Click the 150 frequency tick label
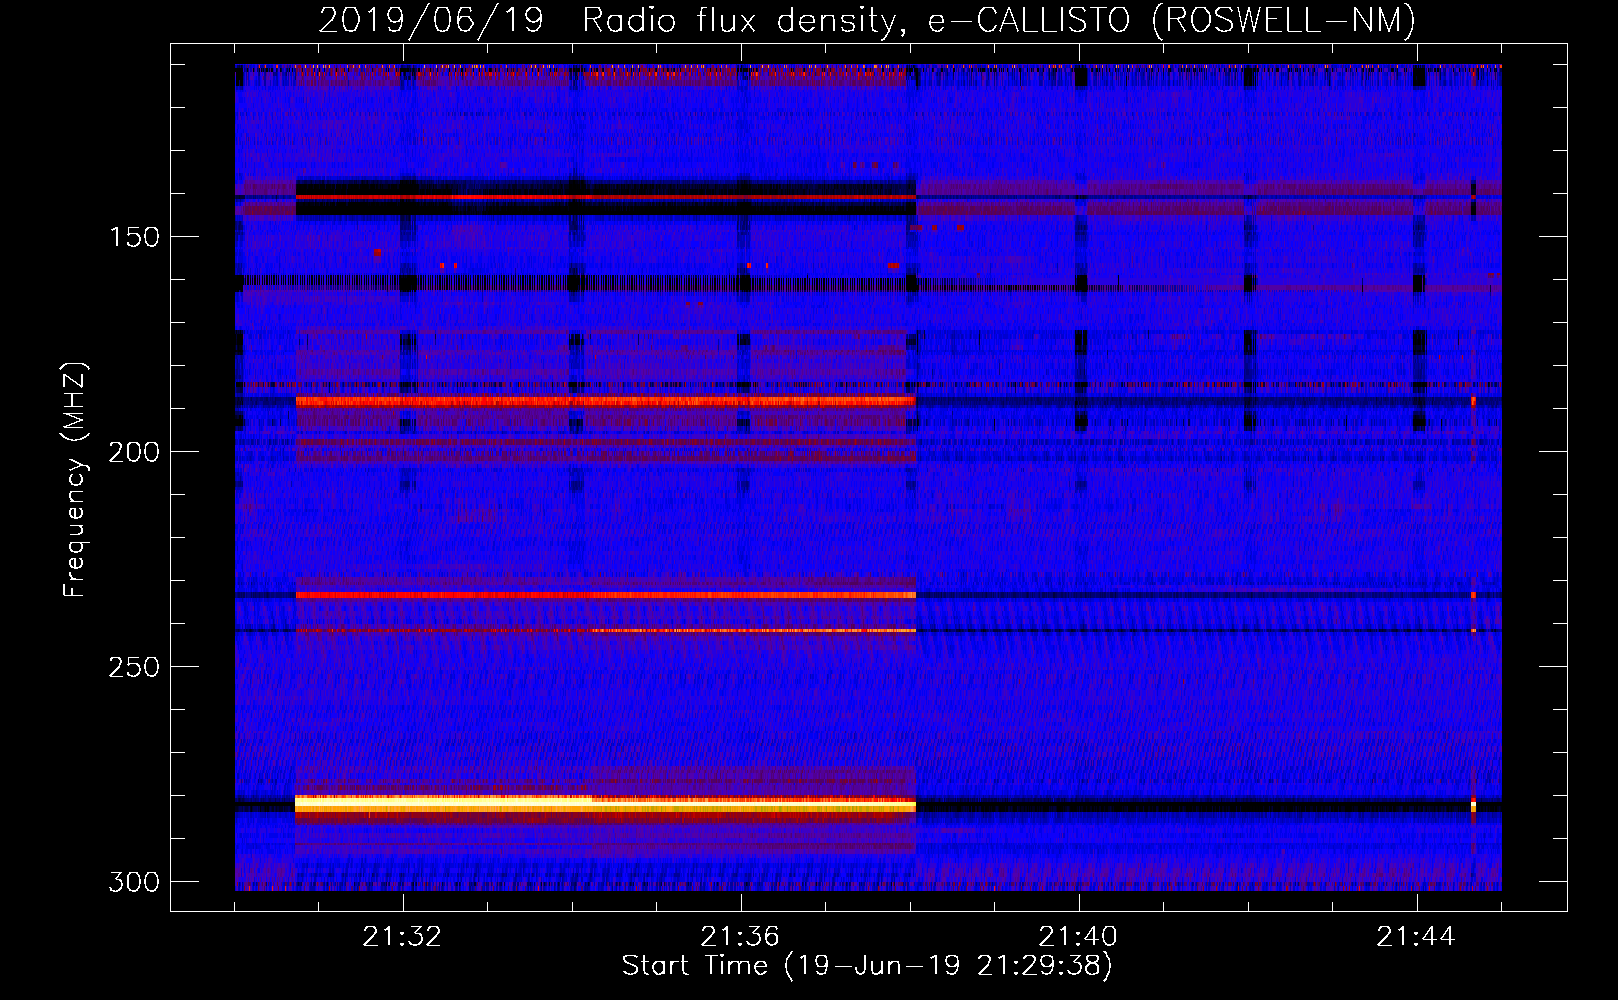Viewport: 1618px width, 1000px height. [134, 237]
